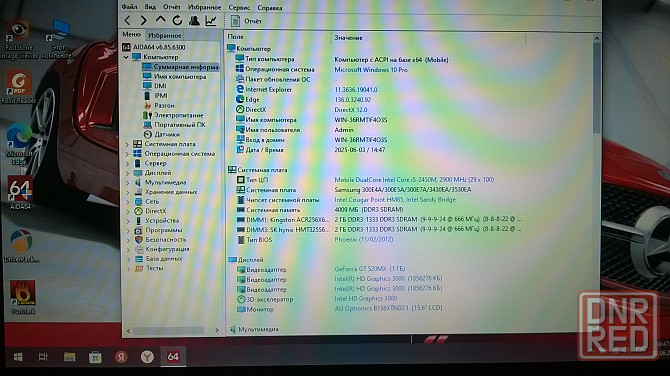Open the graph chart toolbar icon
Viewport: 670px width, 376px height.
click(x=211, y=20)
